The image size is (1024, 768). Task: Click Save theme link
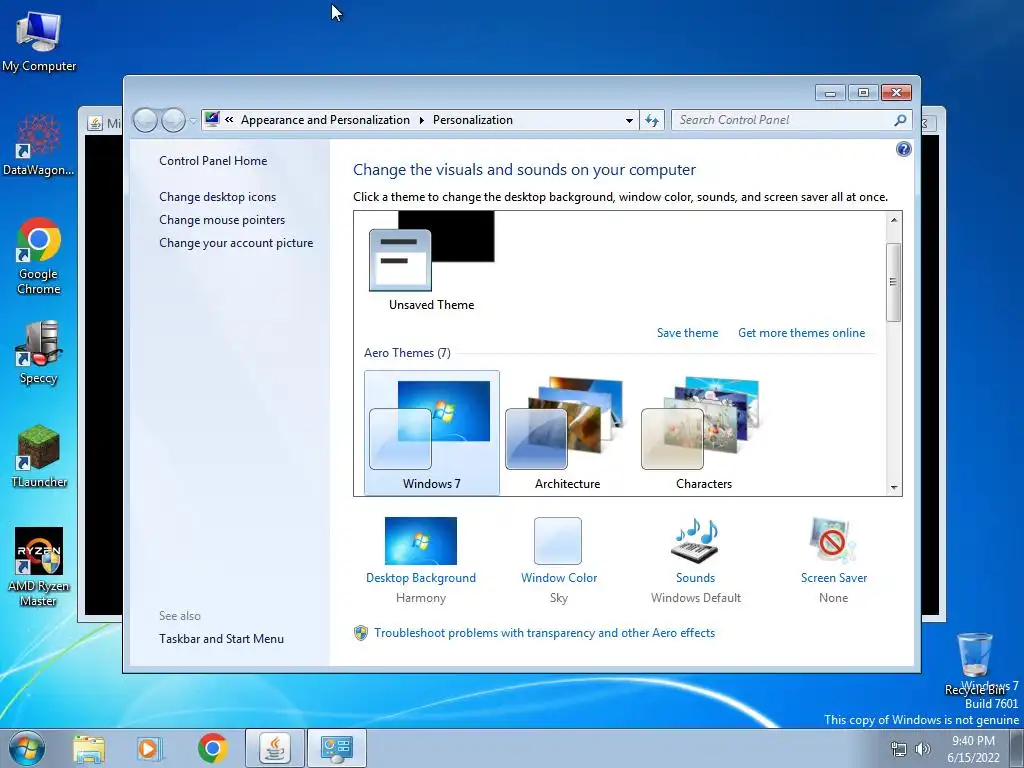pyautogui.click(x=687, y=332)
